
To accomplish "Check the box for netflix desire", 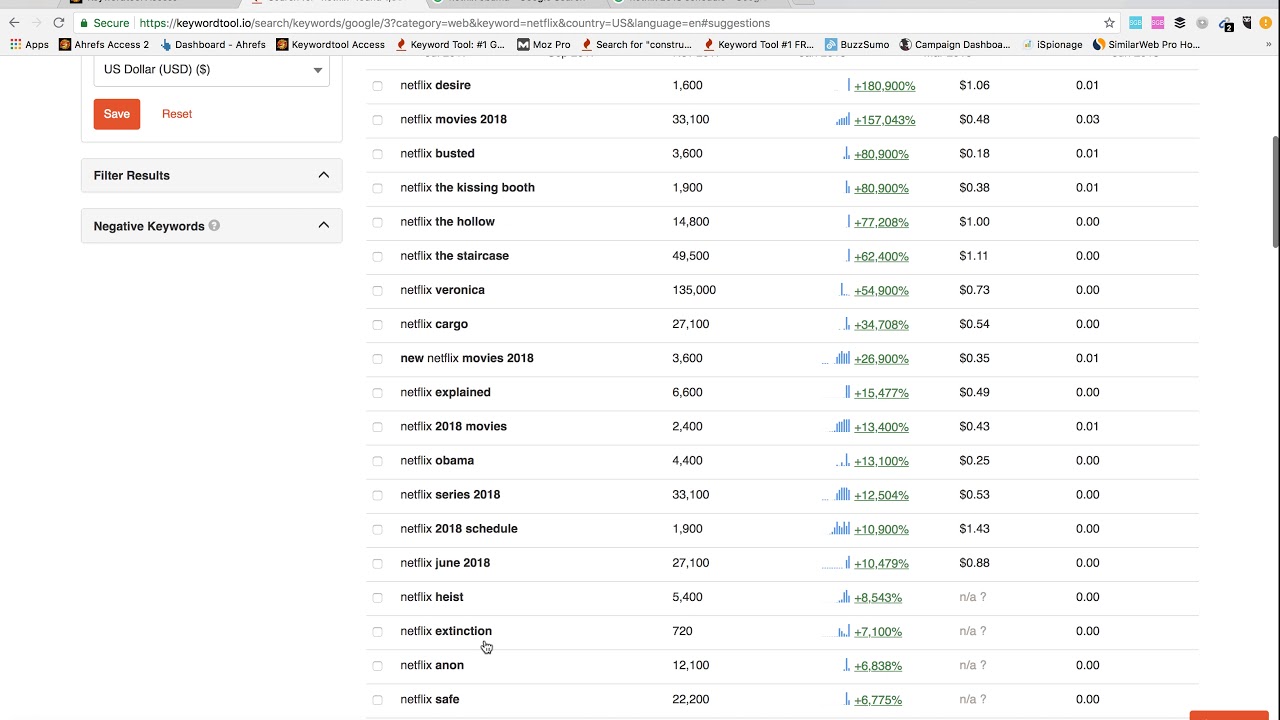I will tap(377, 86).
